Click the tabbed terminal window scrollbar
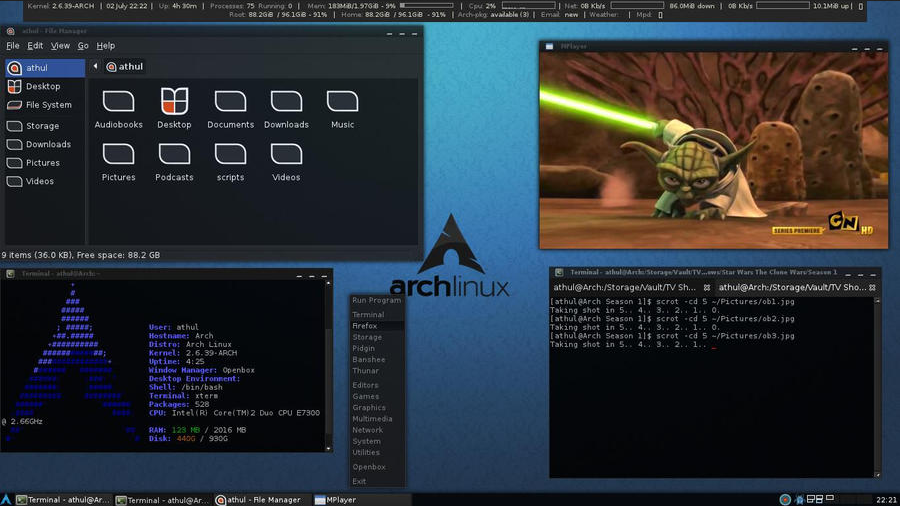The width and height of the screenshot is (900, 506). (877, 387)
